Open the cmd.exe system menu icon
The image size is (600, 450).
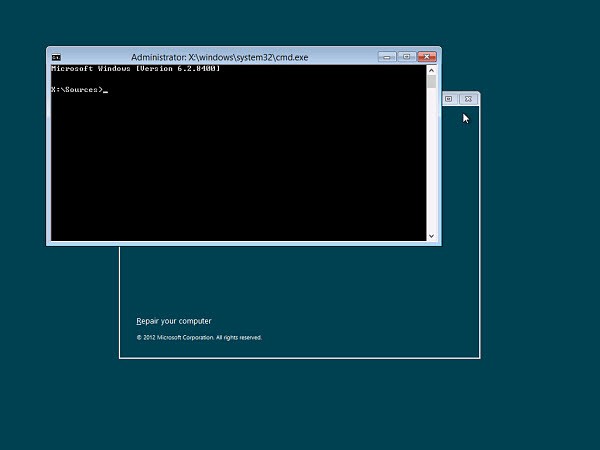[56, 57]
